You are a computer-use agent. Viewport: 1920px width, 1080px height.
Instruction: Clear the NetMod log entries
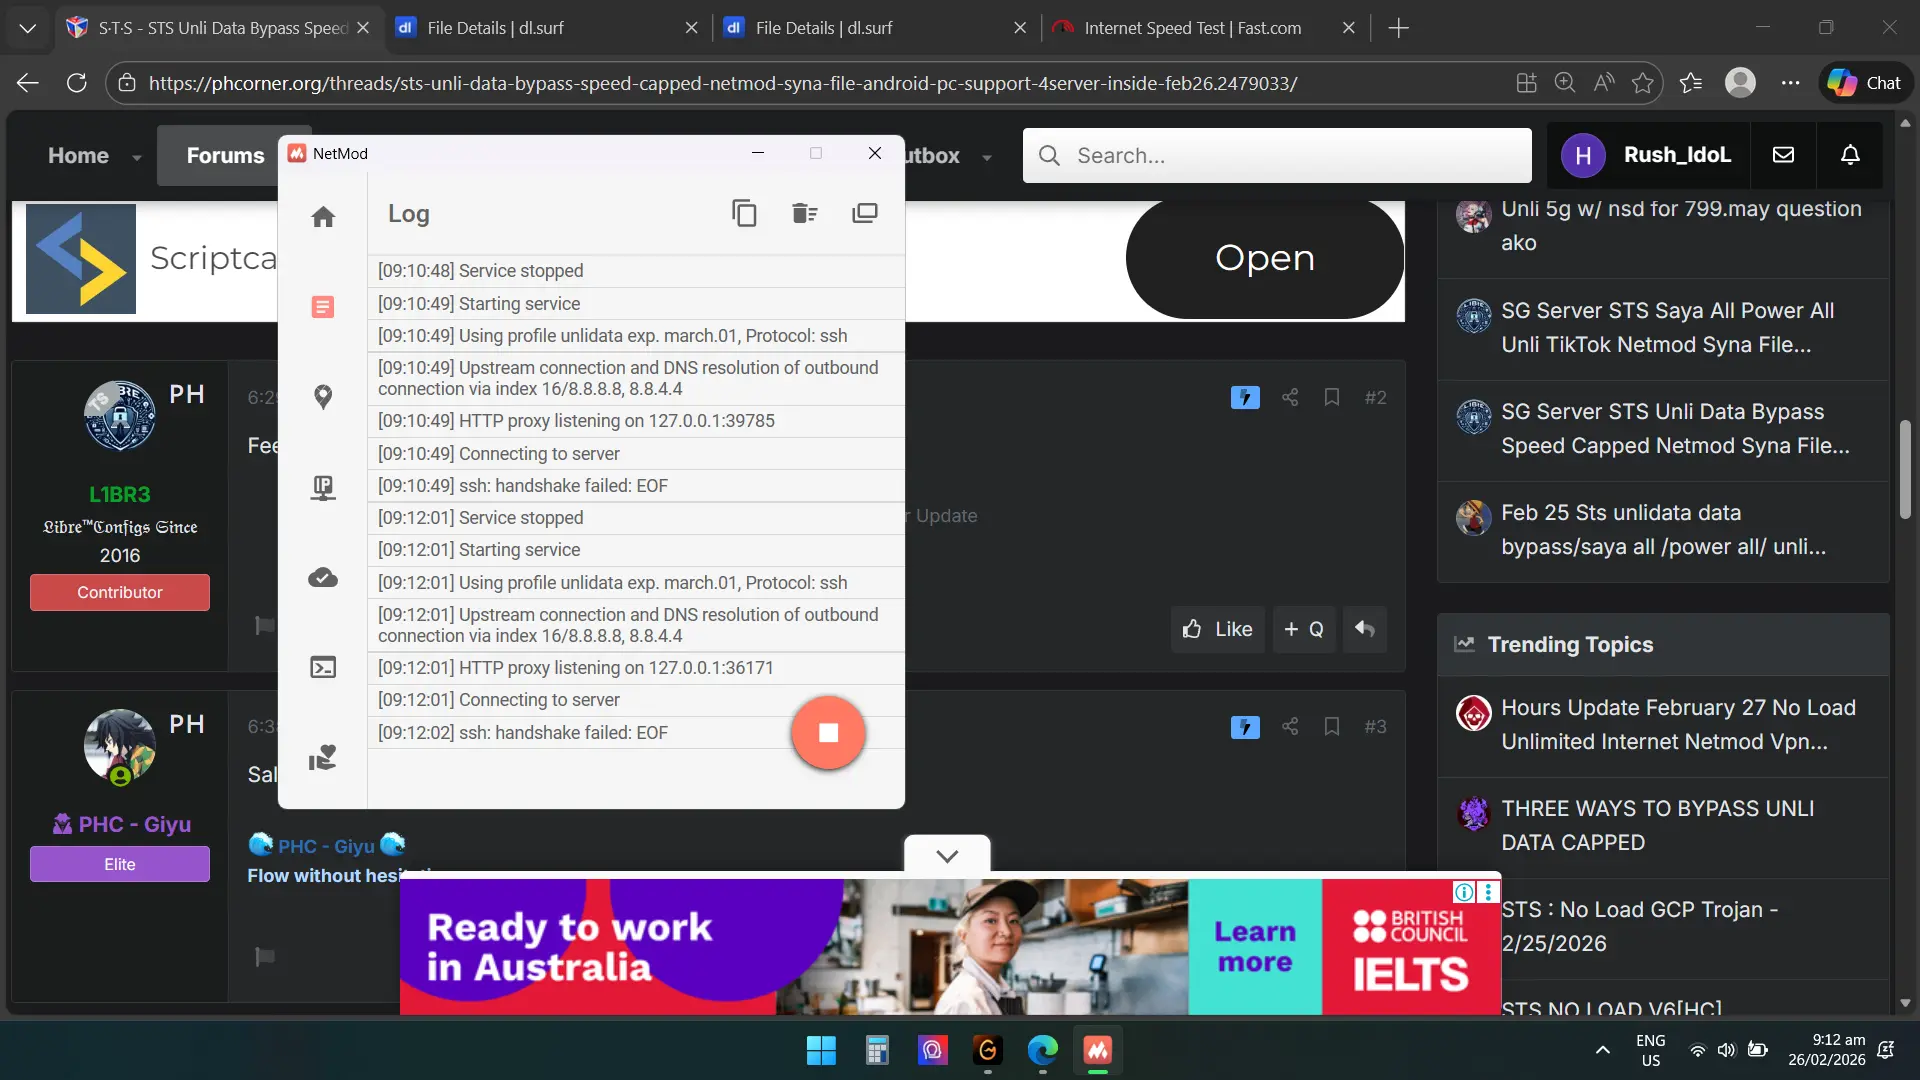click(804, 213)
